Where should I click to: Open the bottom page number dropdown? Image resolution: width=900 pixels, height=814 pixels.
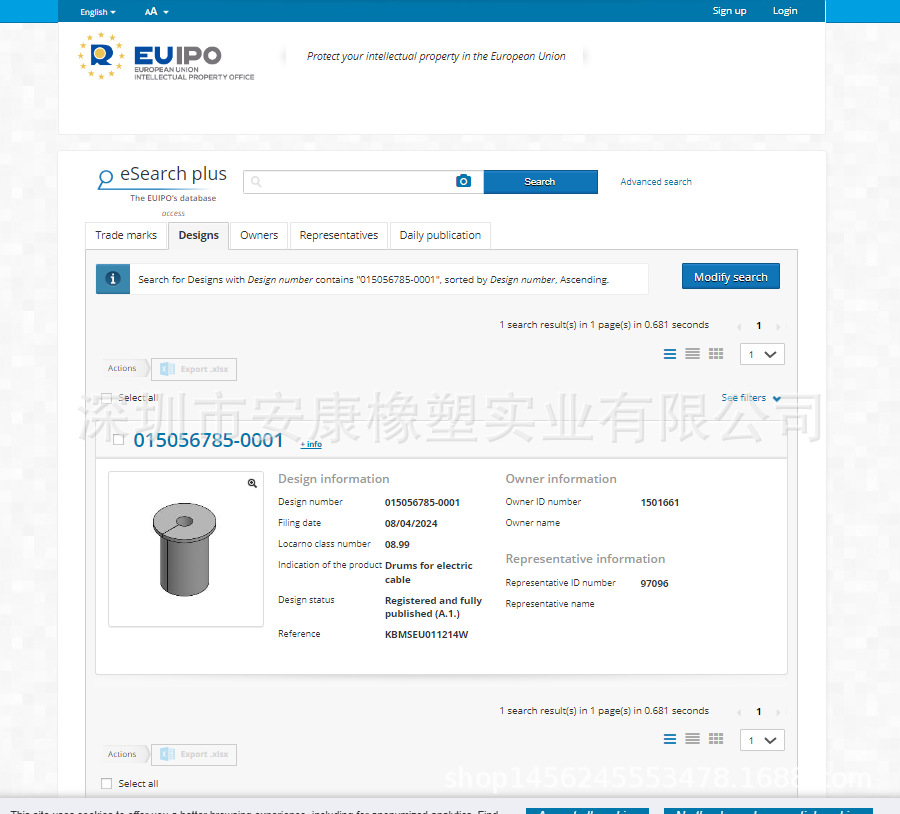click(762, 740)
